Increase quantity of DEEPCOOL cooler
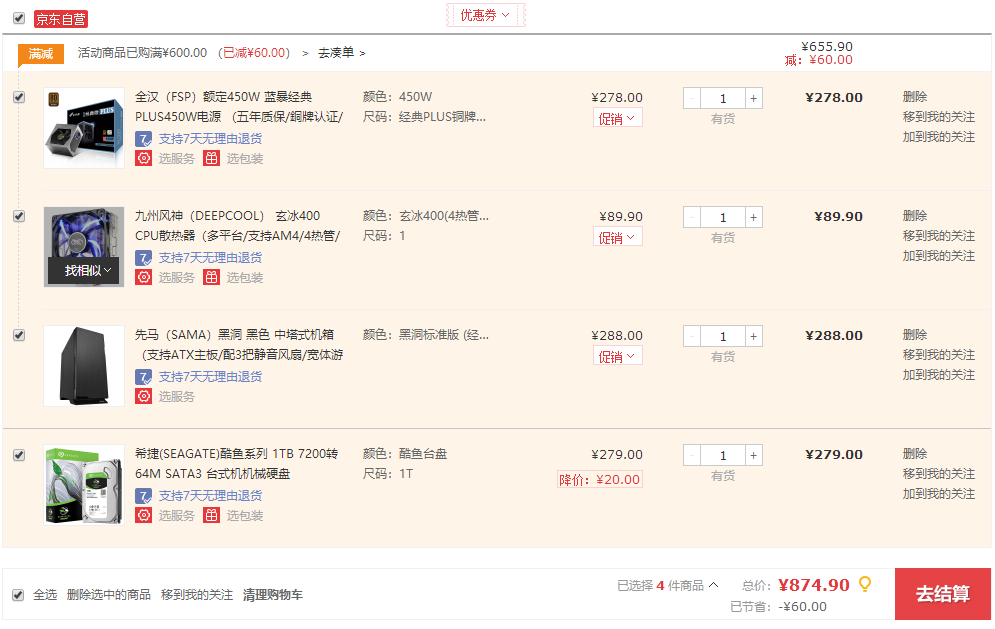 tap(753, 217)
